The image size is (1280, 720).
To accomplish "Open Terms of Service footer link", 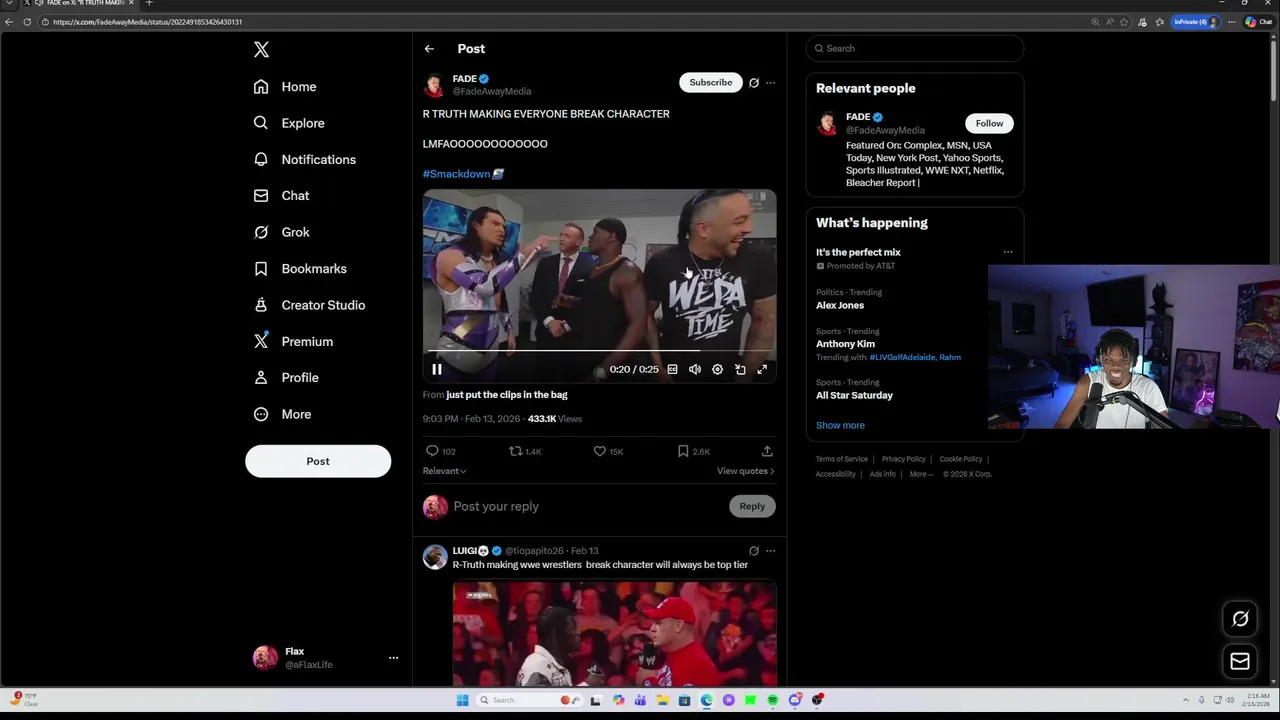I will click(x=842, y=459).
